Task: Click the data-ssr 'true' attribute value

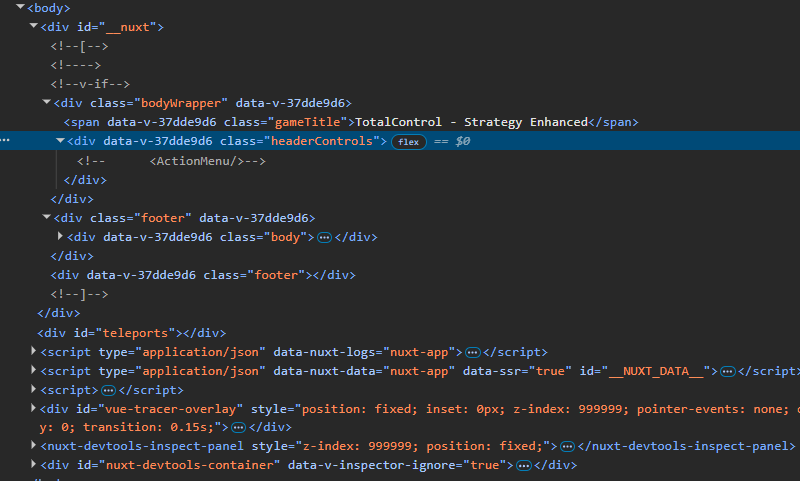Action: 550,371
